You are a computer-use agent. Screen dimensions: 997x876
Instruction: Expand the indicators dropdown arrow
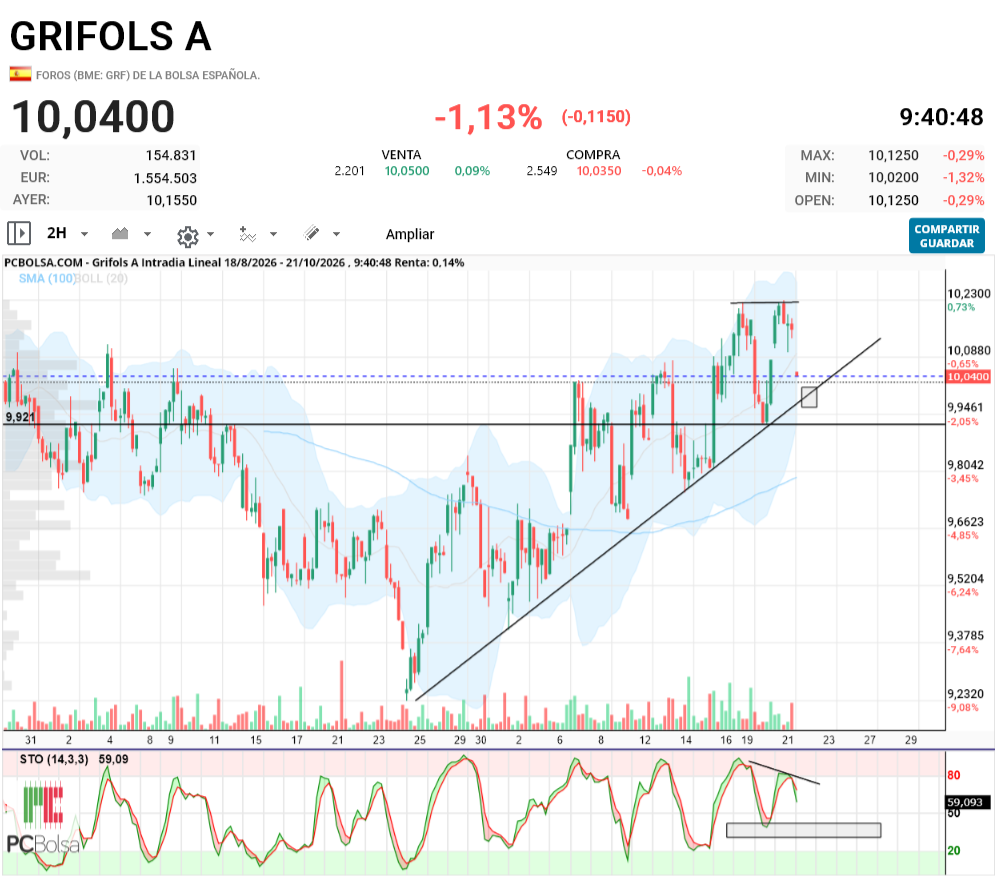[x=273, y=234]
